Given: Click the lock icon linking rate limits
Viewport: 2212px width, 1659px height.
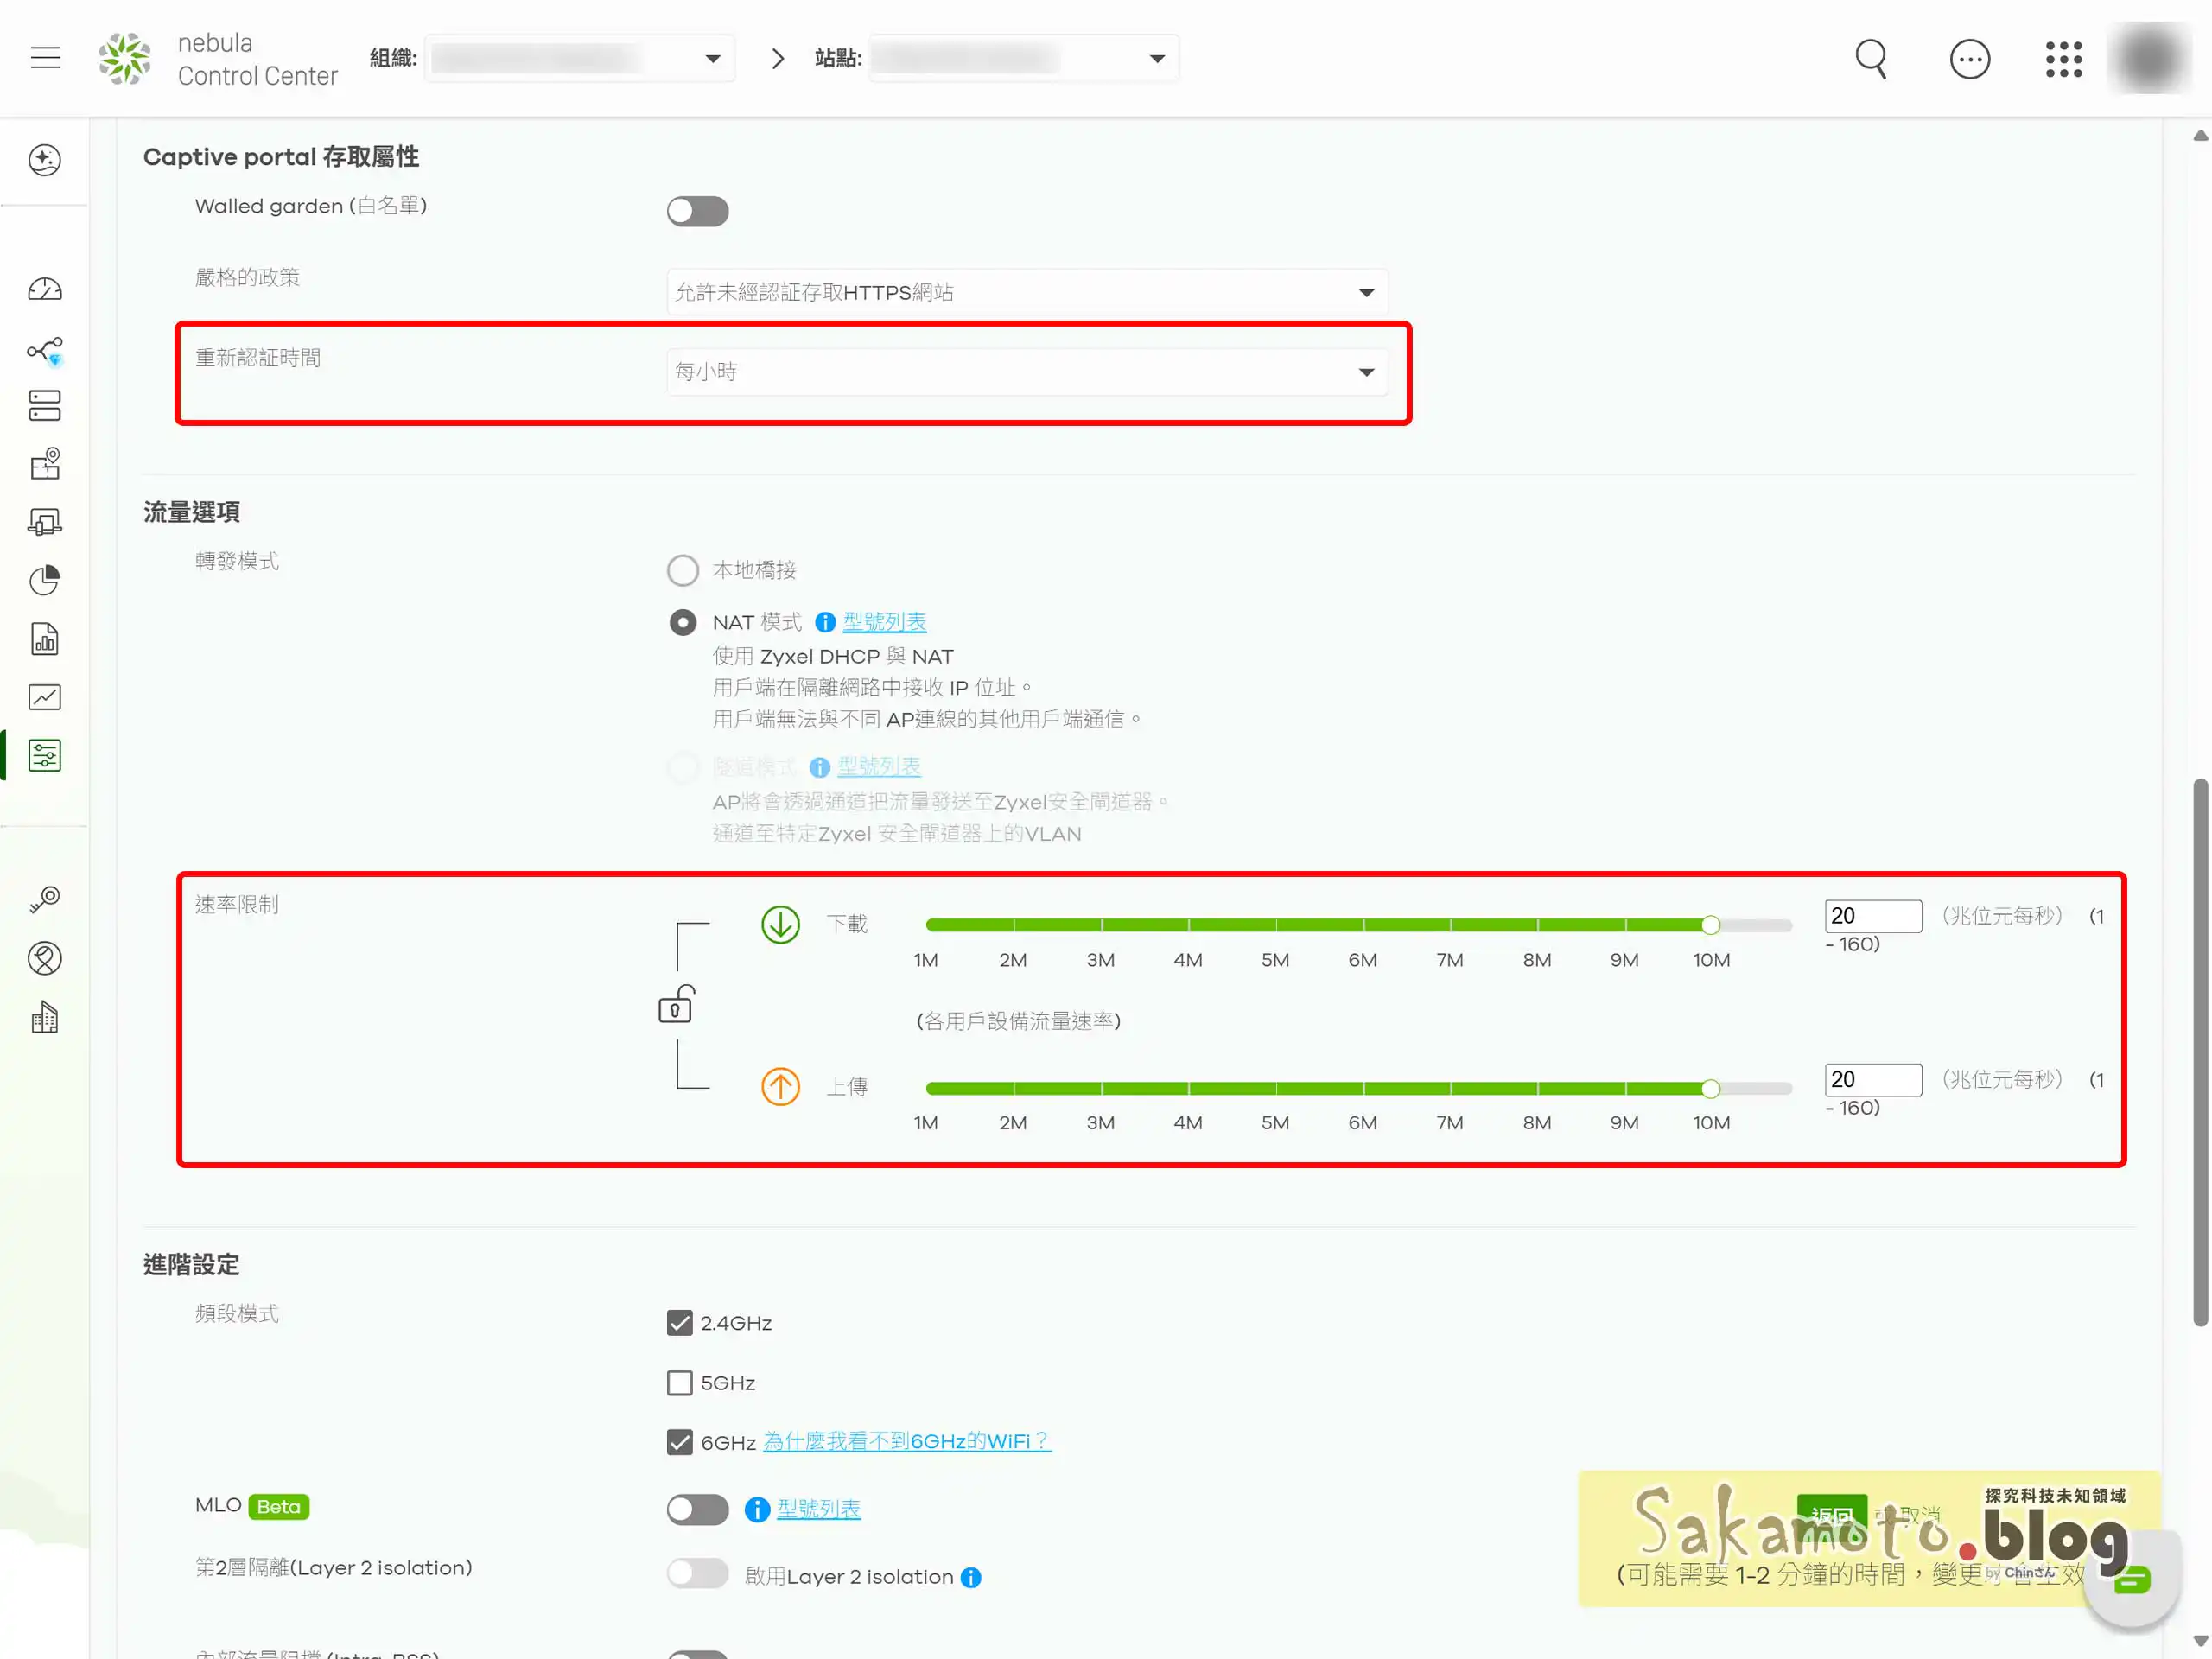Looking at the screenshot, I should pos(676,1005).
